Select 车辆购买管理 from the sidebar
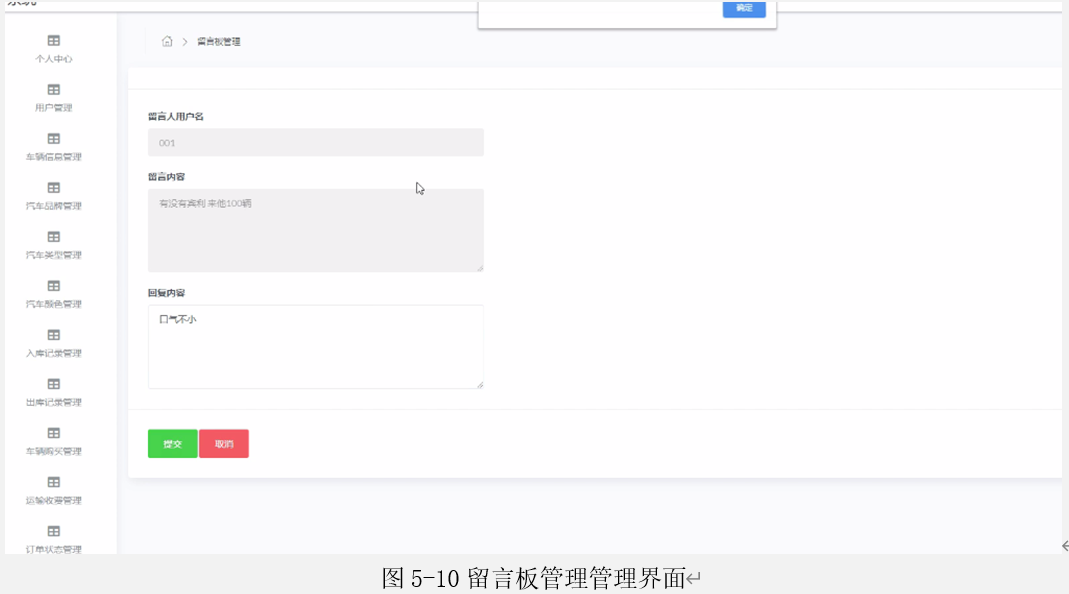Screen dimensions: 1069x594 pos(52,433)
